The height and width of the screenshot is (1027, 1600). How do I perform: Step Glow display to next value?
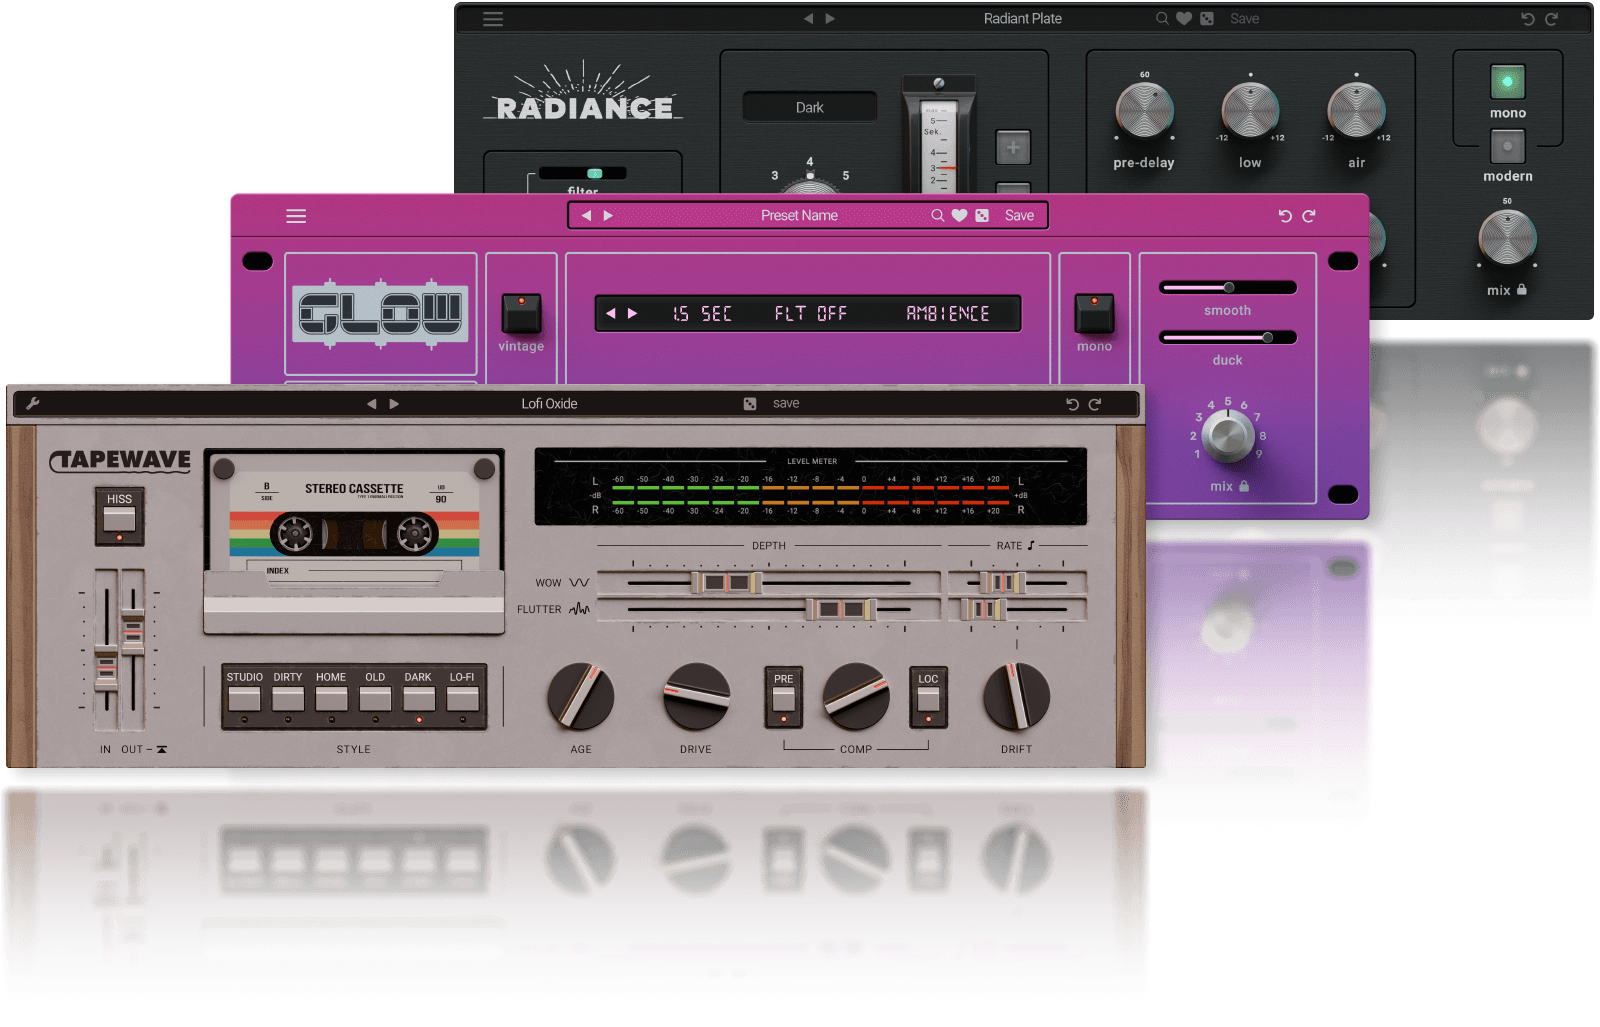coord(632,314)
